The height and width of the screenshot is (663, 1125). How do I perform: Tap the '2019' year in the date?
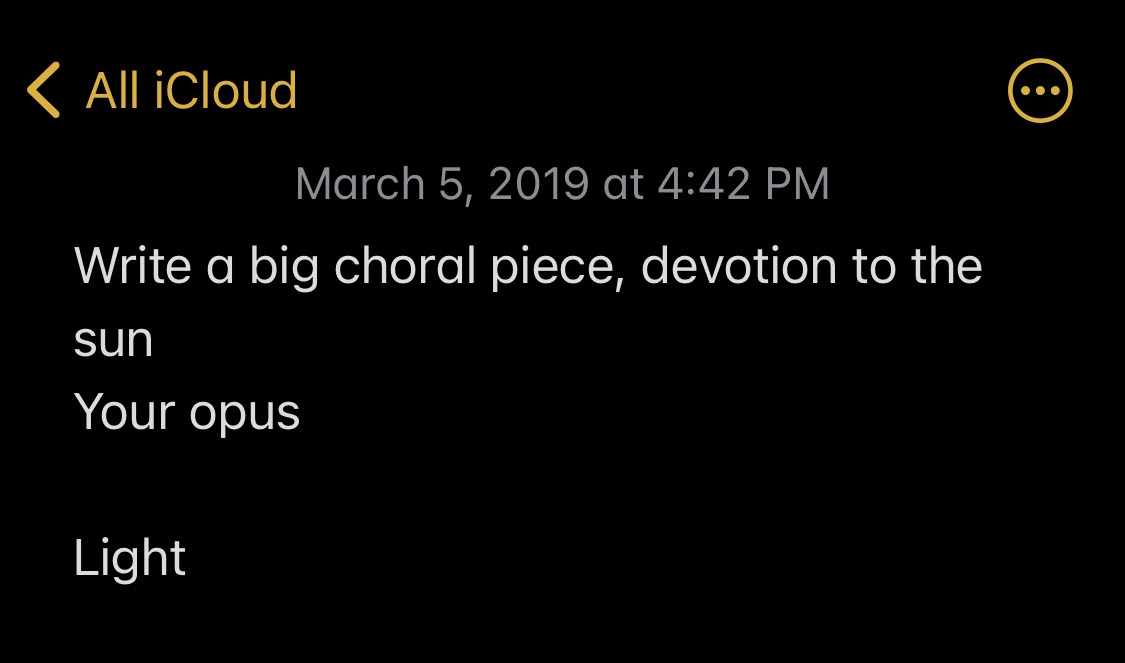coord(539,184)
